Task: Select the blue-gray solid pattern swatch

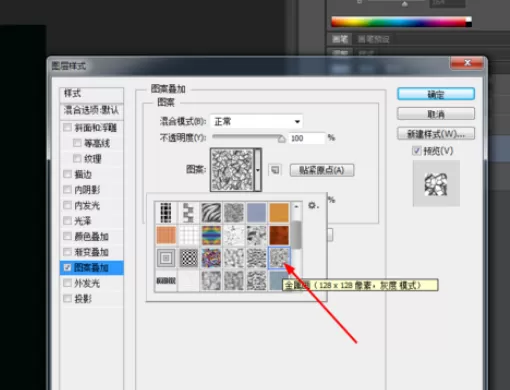Action: pos(256,212)
